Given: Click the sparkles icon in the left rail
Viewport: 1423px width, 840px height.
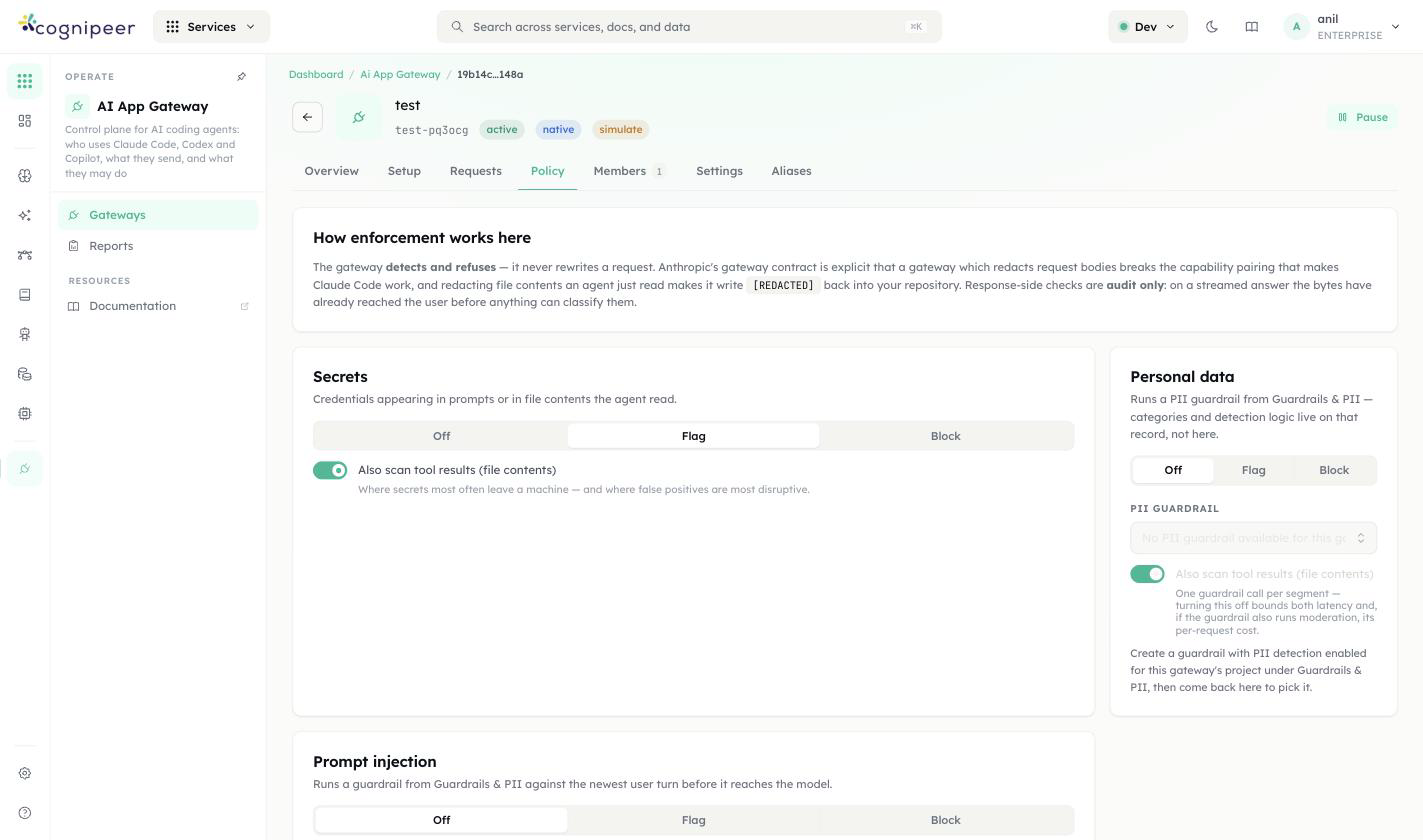Looking at the screenshot, I should pyautogui.click(x=25, y=215).
